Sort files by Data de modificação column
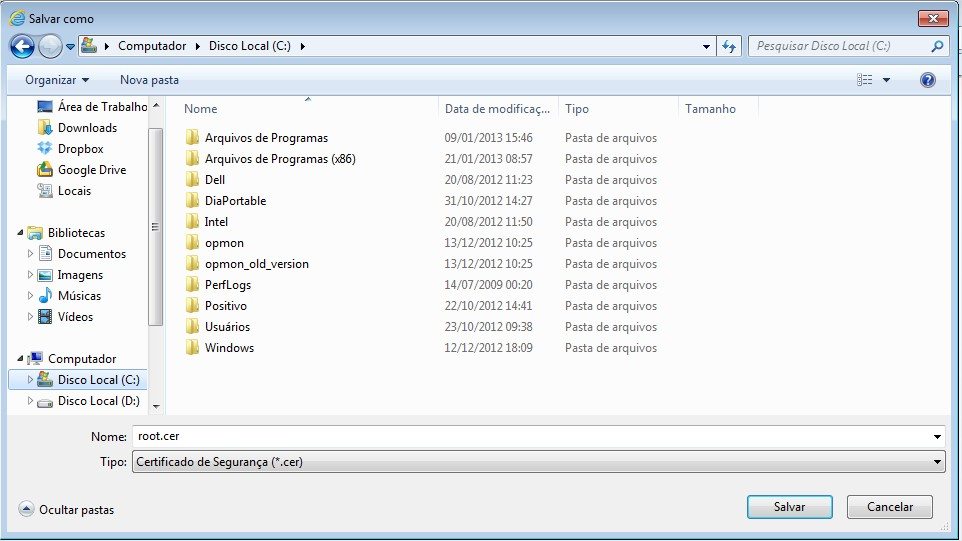The height and width of the screenshot is (541, 962). point(496,109)
